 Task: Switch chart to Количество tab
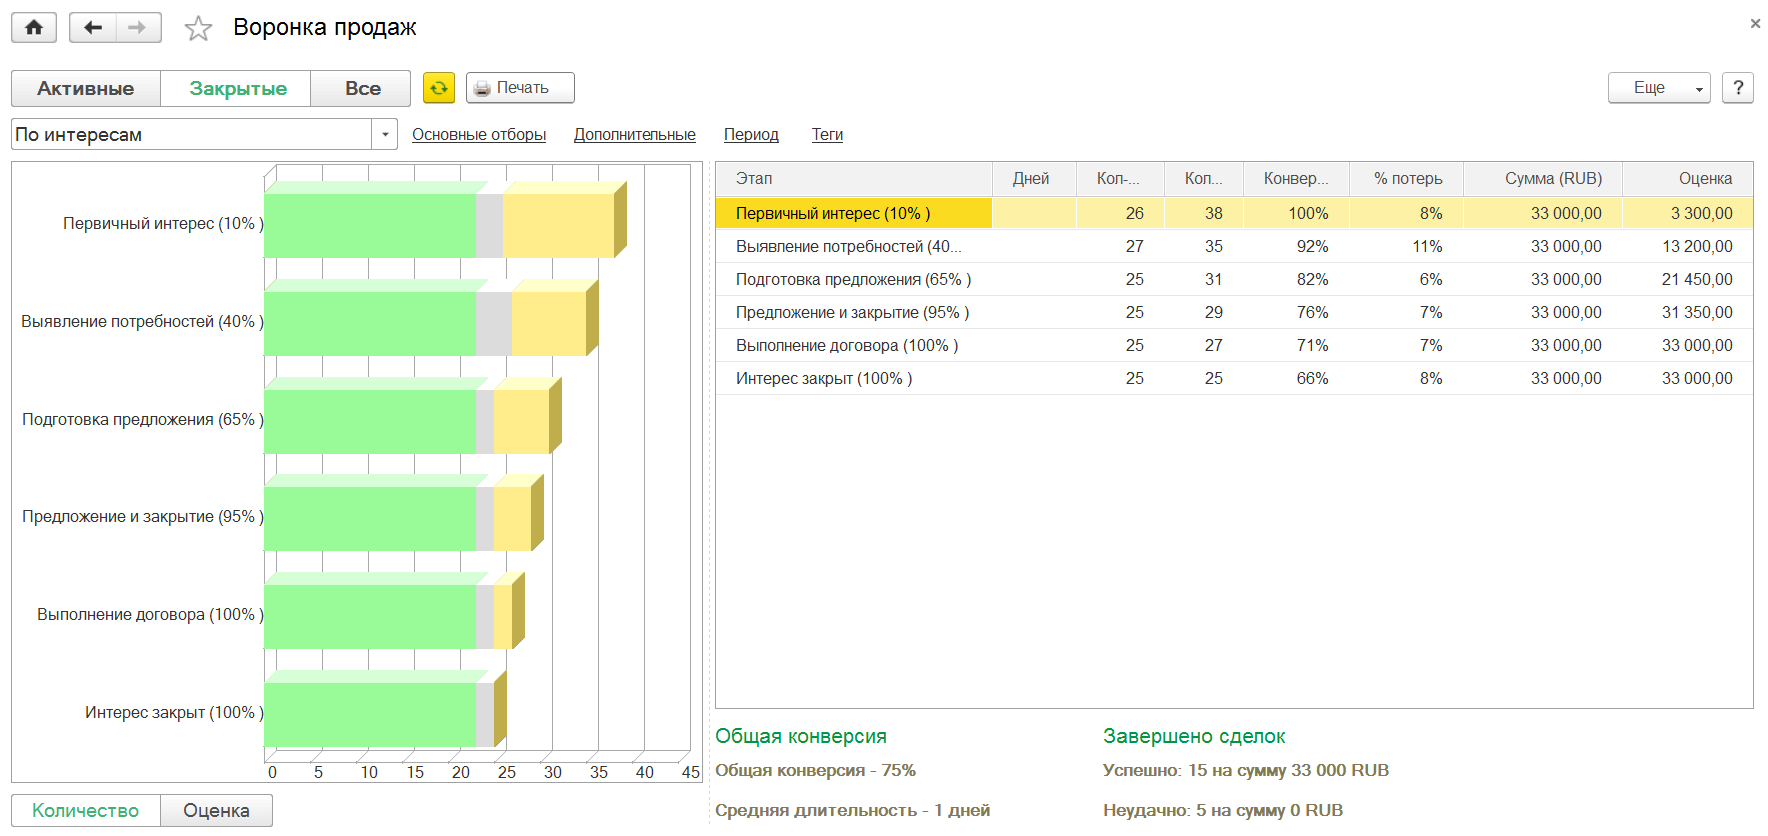click(x=86, y=810)
